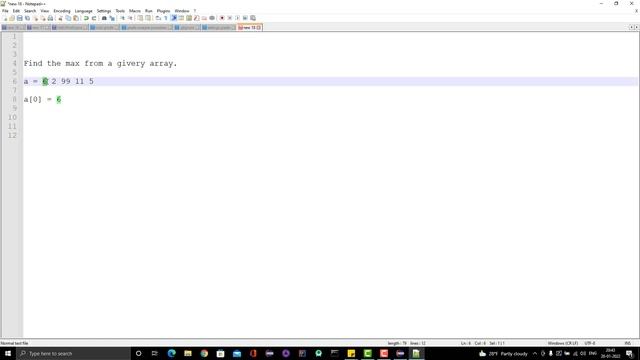Open the Windows Start menu

(8, 353)
